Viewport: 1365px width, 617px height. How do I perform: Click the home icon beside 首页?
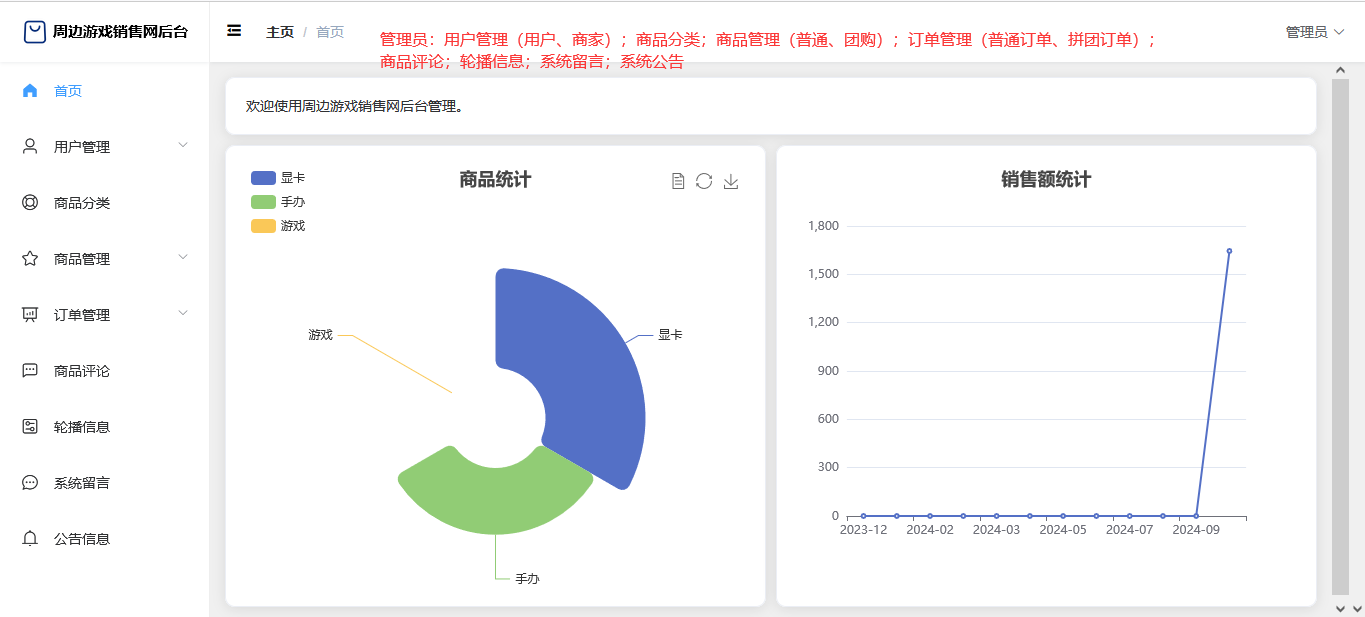[30, 91]
